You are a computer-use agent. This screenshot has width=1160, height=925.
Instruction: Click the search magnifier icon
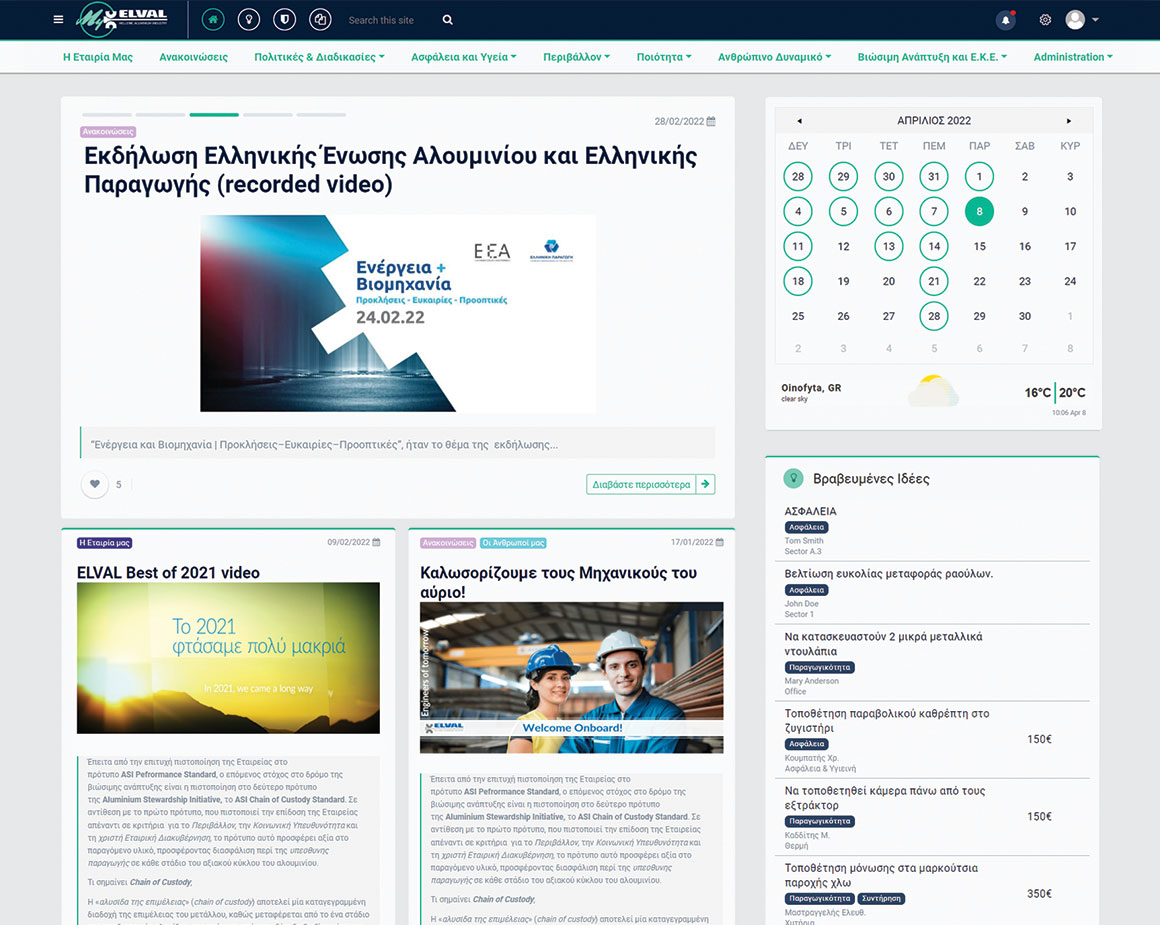pyautogui.click(x=447, y=20)
